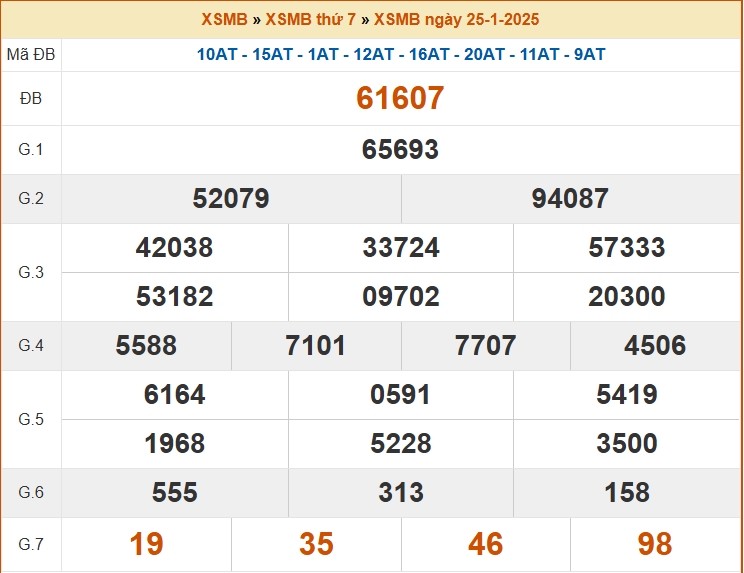Select fourth prize number 7101

pyautogui.click(x=316, y=345)
